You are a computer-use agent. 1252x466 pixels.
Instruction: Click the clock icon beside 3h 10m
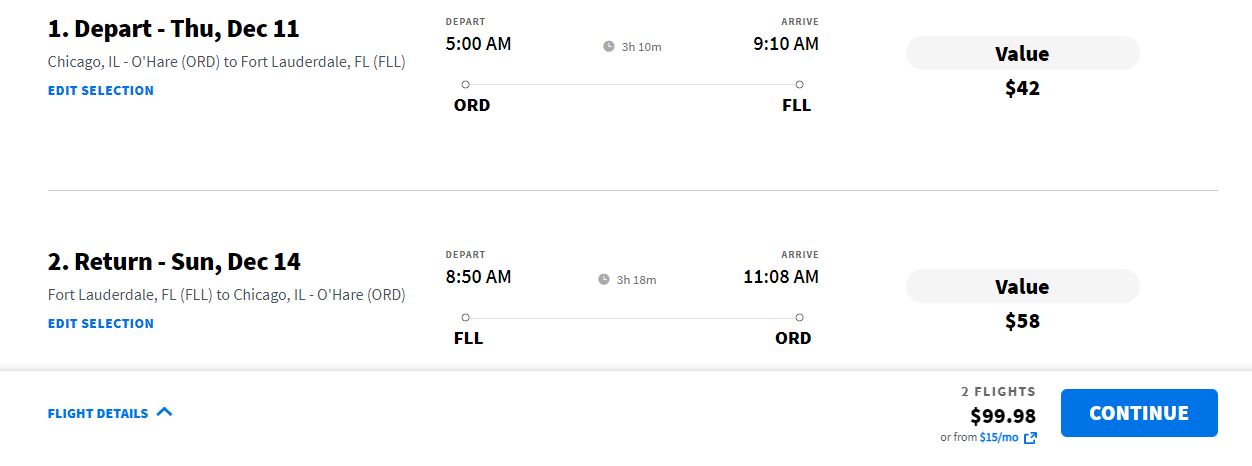(609, 46)
